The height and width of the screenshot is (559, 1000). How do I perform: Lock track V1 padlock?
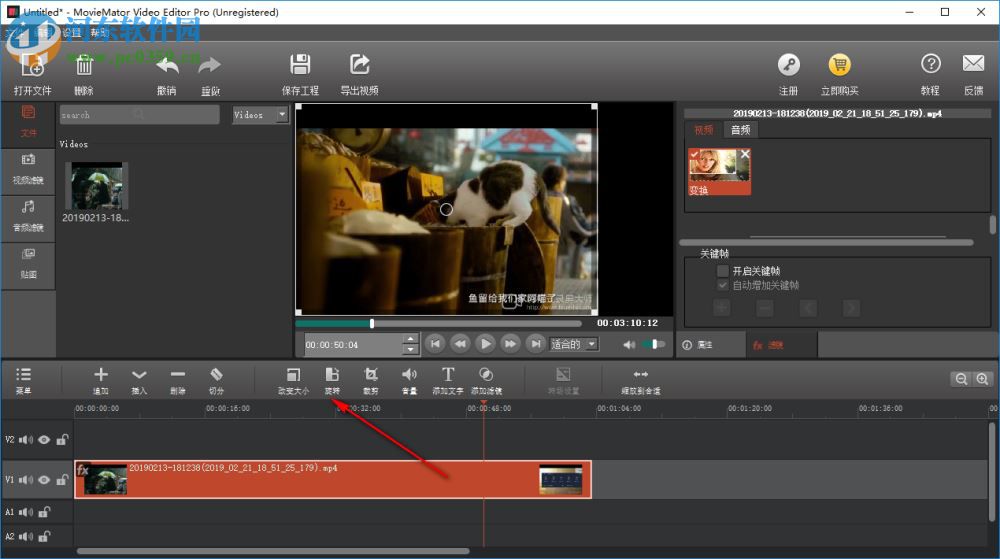[x=62, y=480]
